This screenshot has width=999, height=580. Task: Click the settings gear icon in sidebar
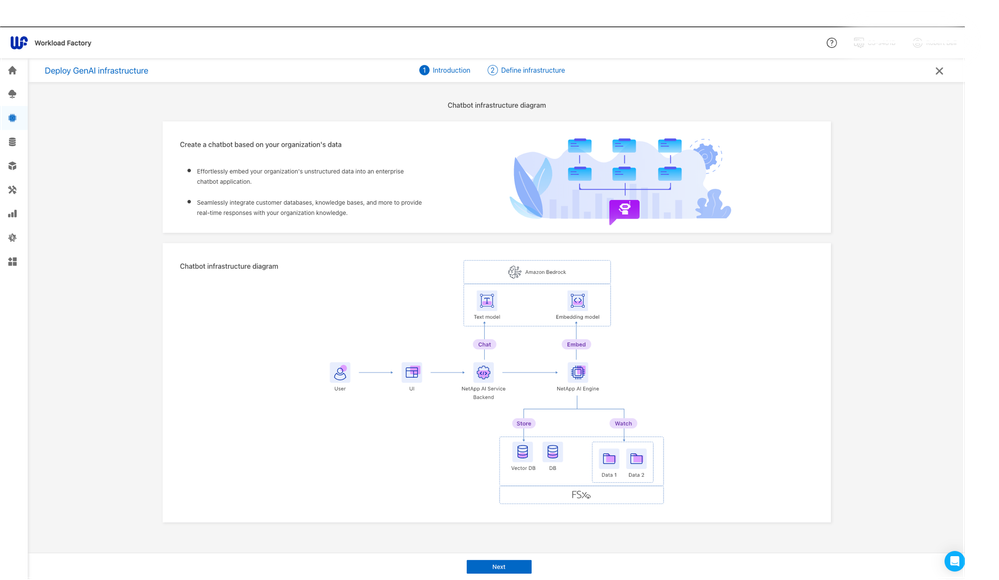coord(13,237)
